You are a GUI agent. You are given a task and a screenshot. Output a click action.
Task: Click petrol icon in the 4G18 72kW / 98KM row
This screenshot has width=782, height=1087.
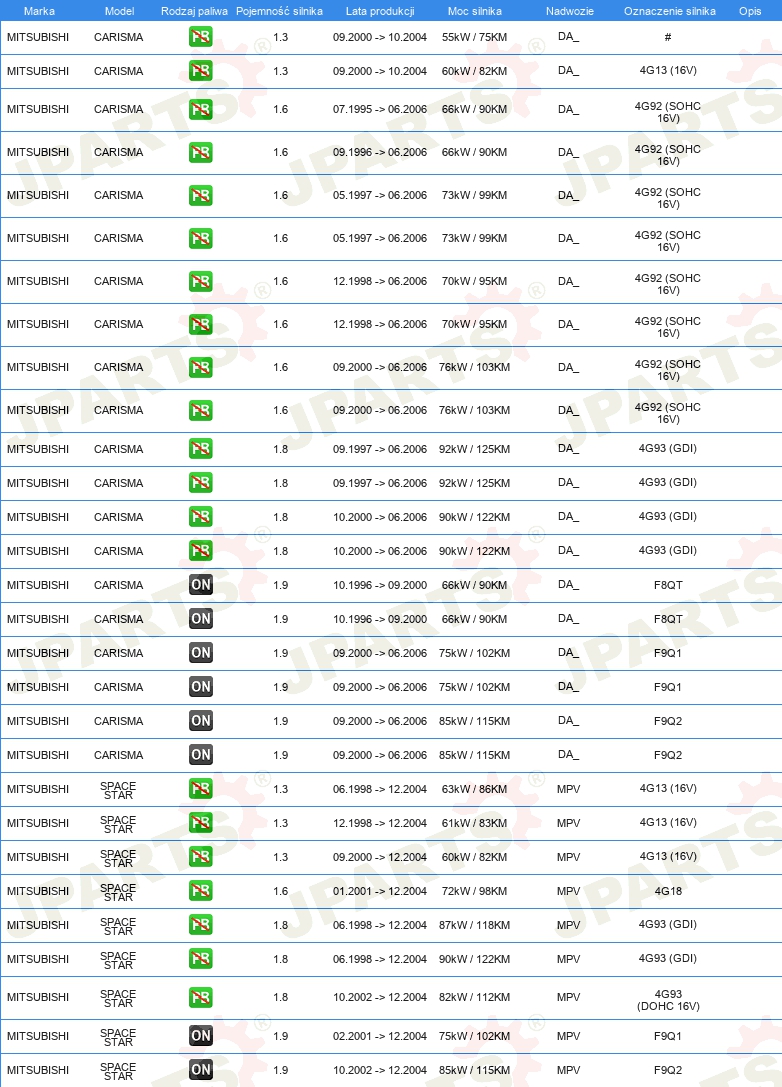pos(200,891)
